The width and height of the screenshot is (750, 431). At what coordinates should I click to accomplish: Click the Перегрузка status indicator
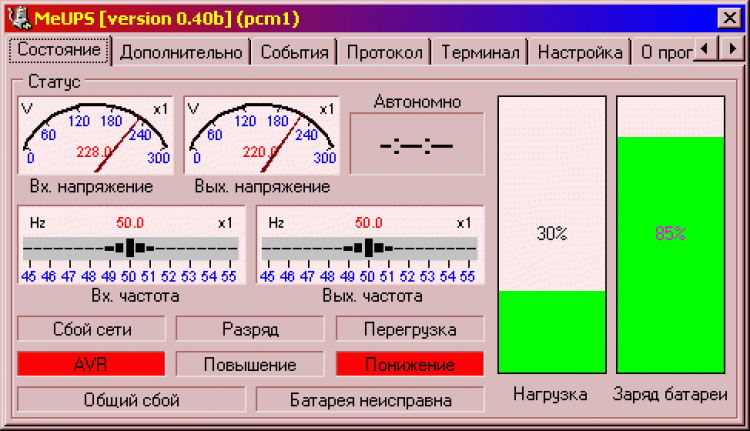tap(410, 329)
